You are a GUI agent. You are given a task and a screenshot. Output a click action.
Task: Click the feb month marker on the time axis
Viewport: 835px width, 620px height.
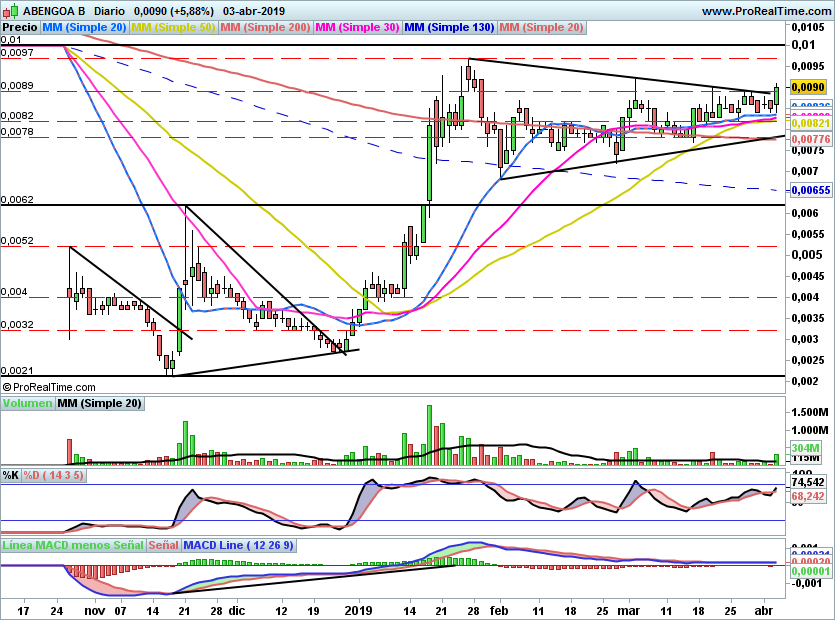click(x=499, y=610)
